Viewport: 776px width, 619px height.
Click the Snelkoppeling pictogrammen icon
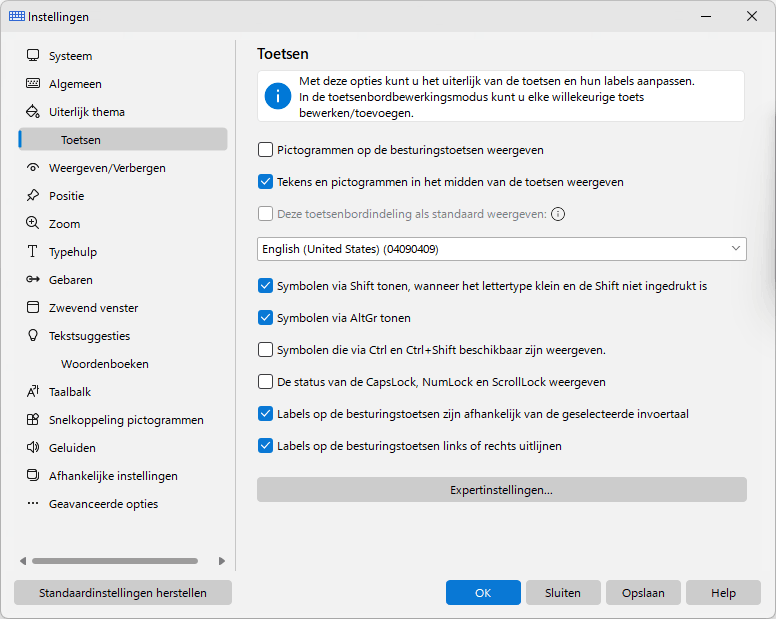click(33, 420)
